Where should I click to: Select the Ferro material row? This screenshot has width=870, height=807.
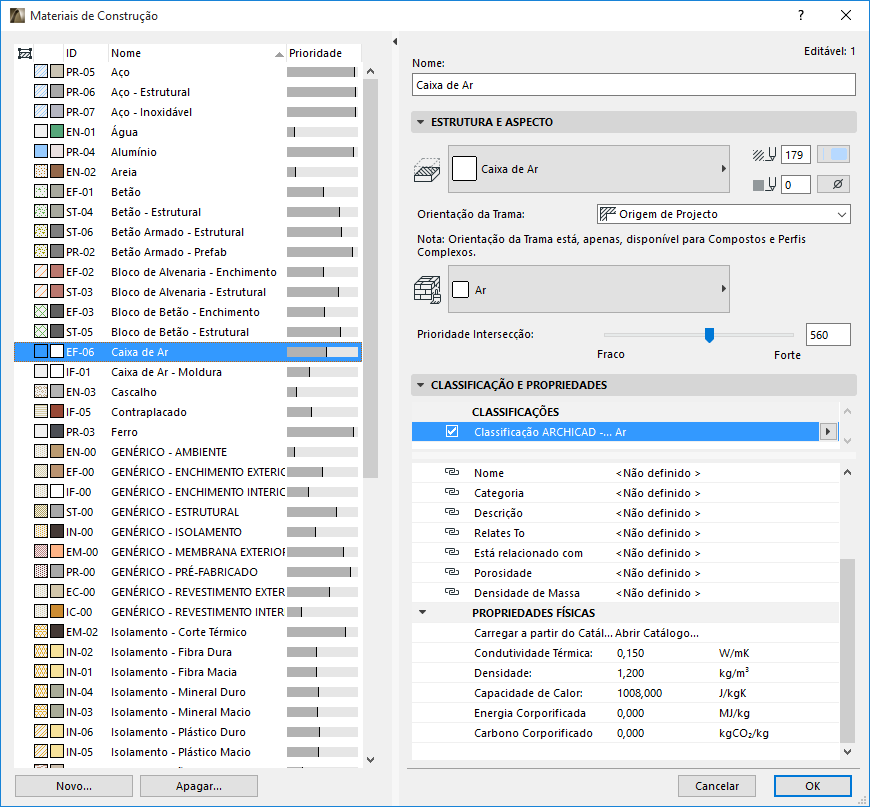(188, 432)
